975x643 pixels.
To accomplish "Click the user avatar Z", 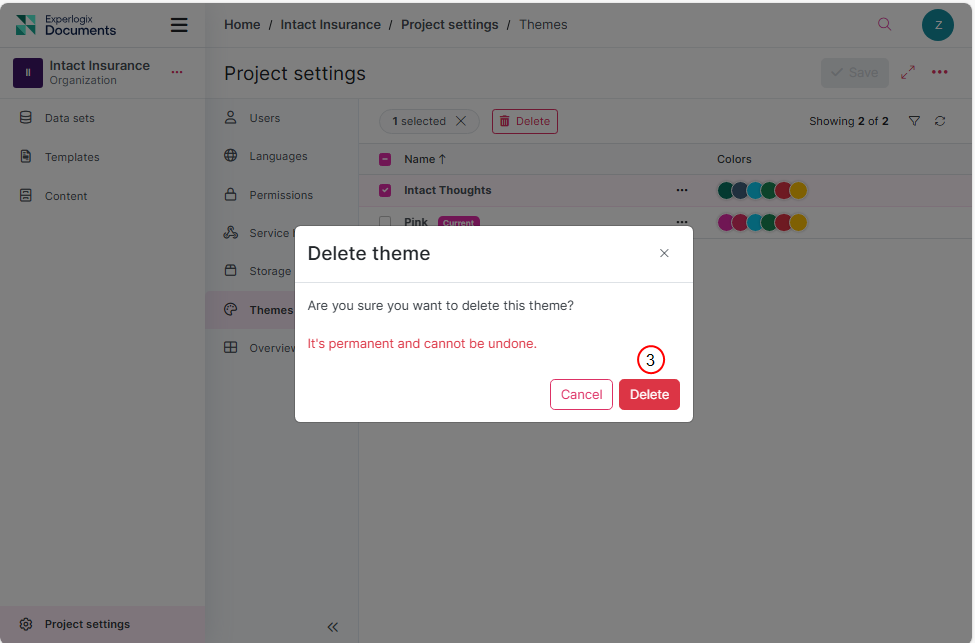I will [x=937, y=25].
